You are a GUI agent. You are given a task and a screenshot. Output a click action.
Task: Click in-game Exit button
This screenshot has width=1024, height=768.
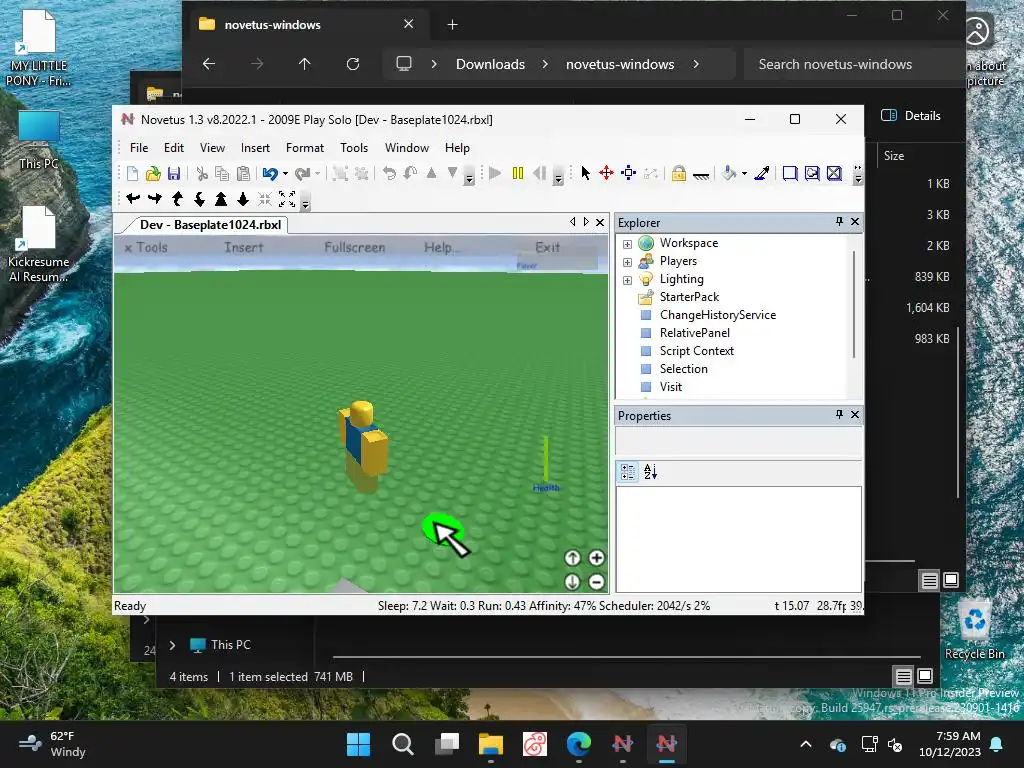[x=547, y=248]
